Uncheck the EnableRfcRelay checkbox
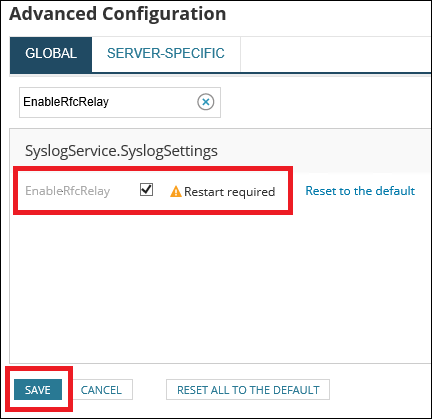 [x=146, y=190]
